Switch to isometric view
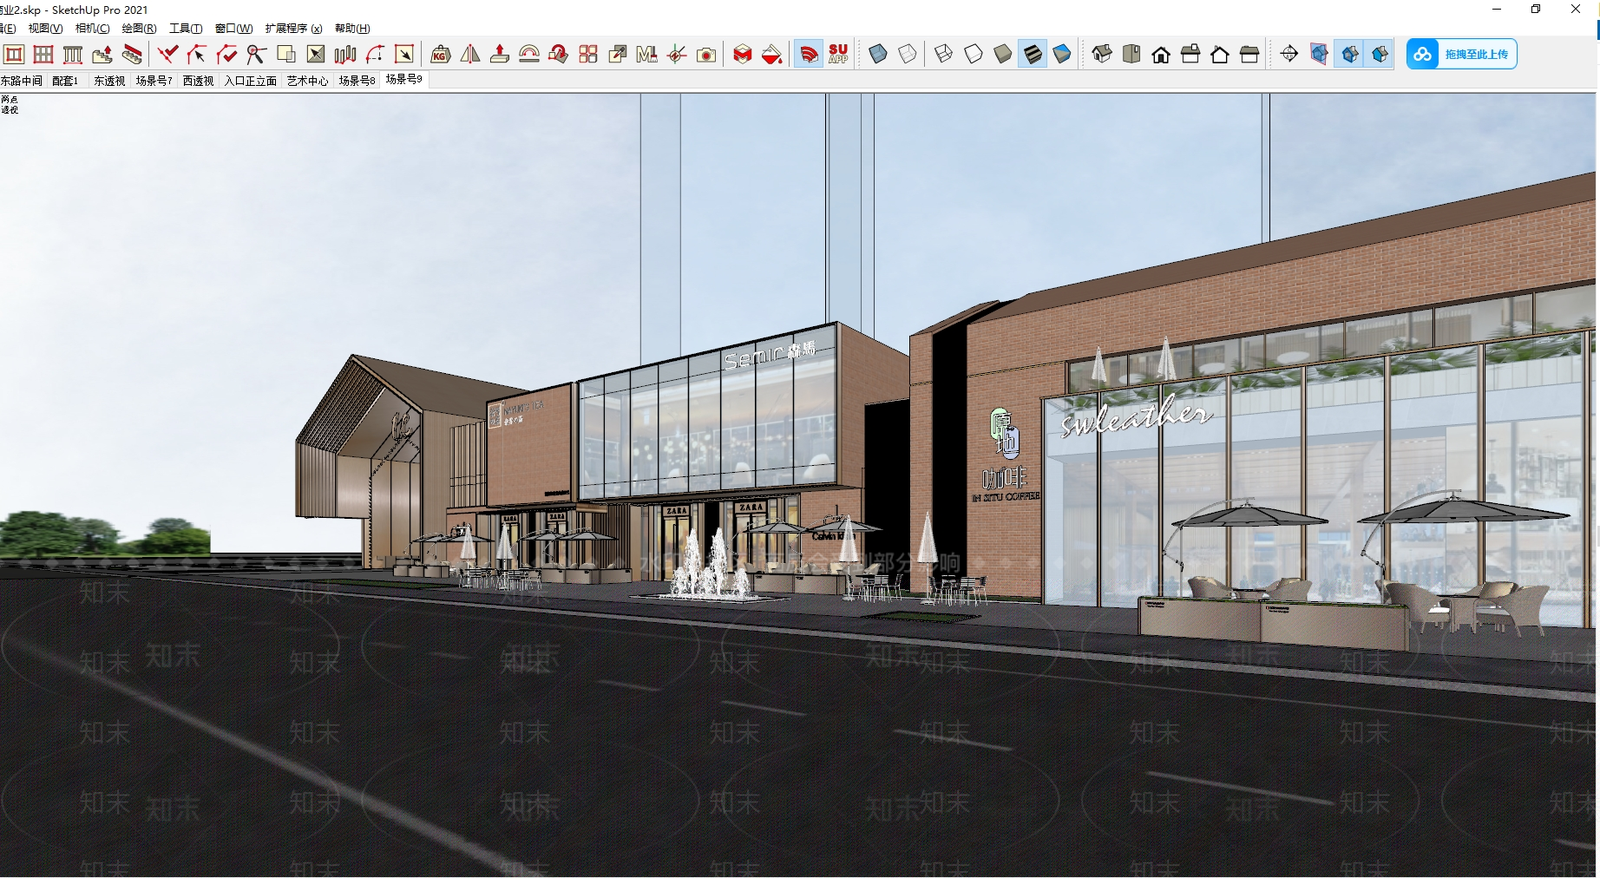Viewport: 1600px width, 878px height. [1102, 54]
